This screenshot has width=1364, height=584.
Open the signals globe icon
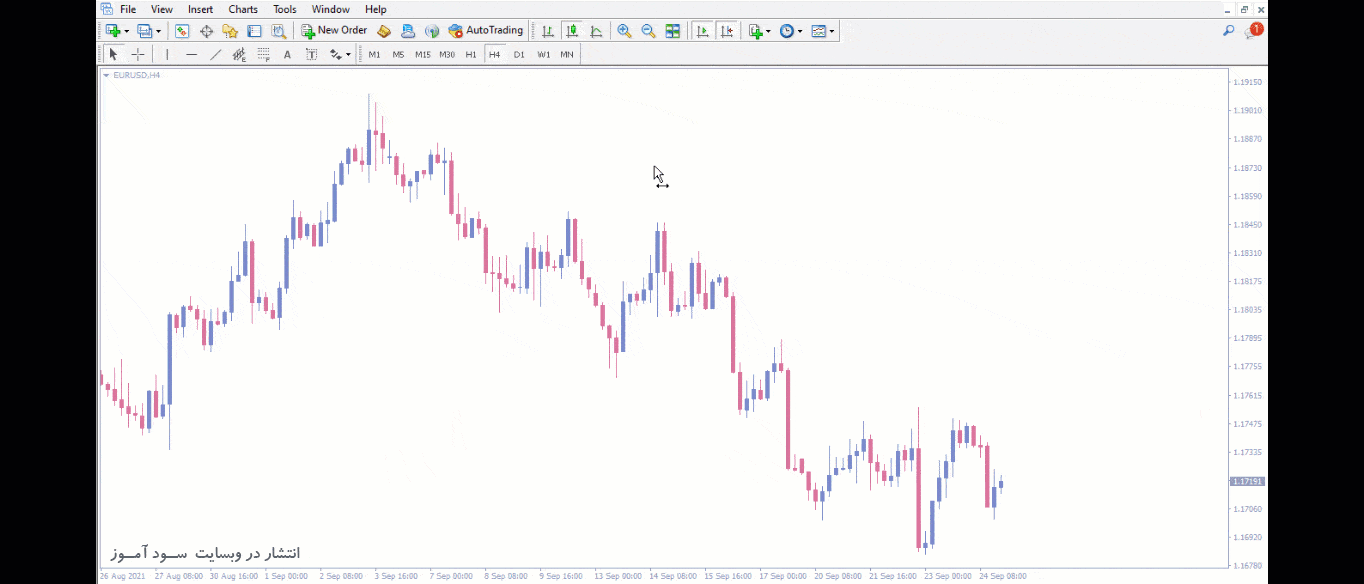point(431,31)
